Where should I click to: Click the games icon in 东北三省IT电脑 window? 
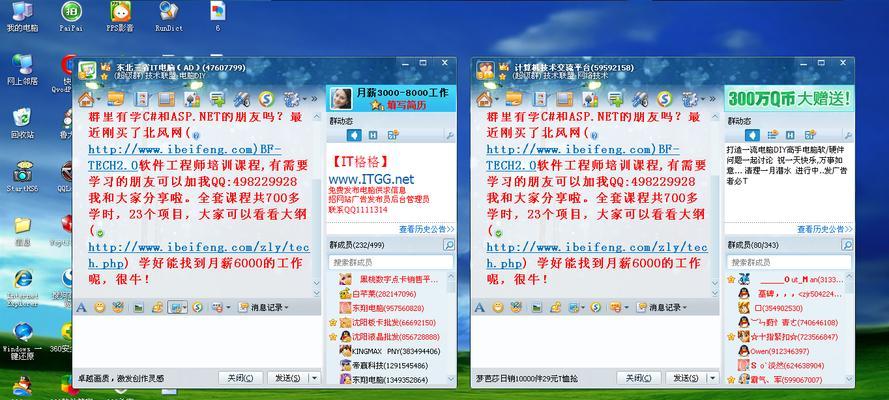(x=192, y=99)
